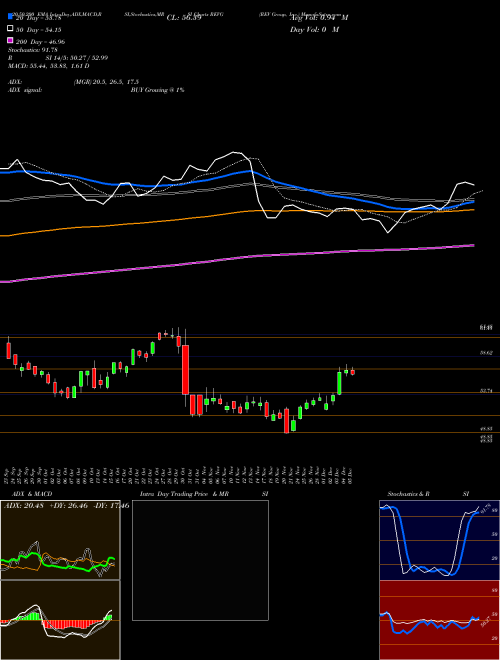Select the '200 Day - 46.96' legend text

[x=40, y=42]
